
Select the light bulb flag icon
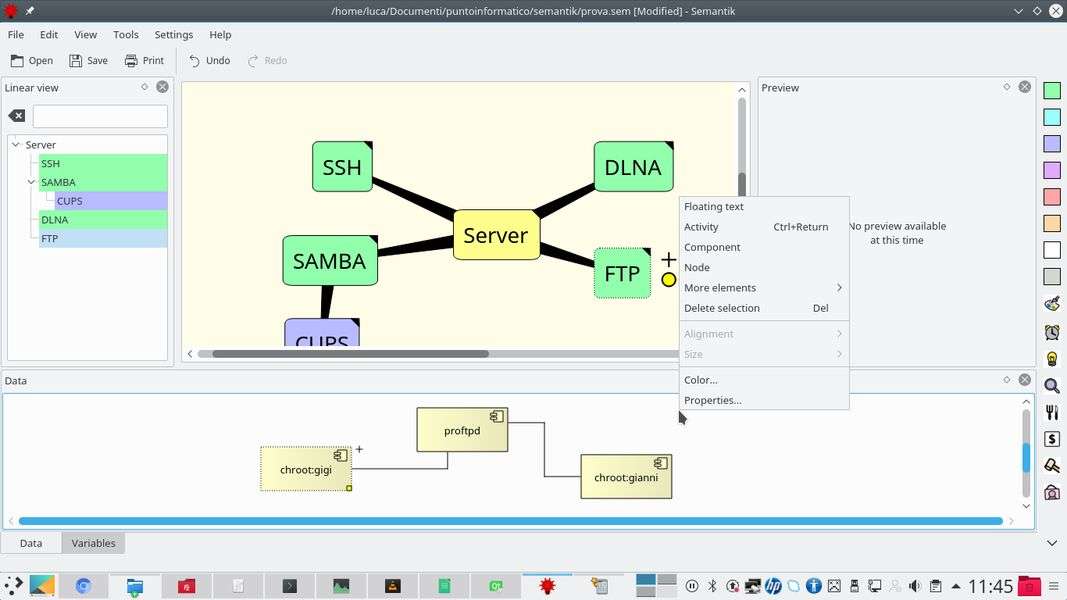(1052, 359)
